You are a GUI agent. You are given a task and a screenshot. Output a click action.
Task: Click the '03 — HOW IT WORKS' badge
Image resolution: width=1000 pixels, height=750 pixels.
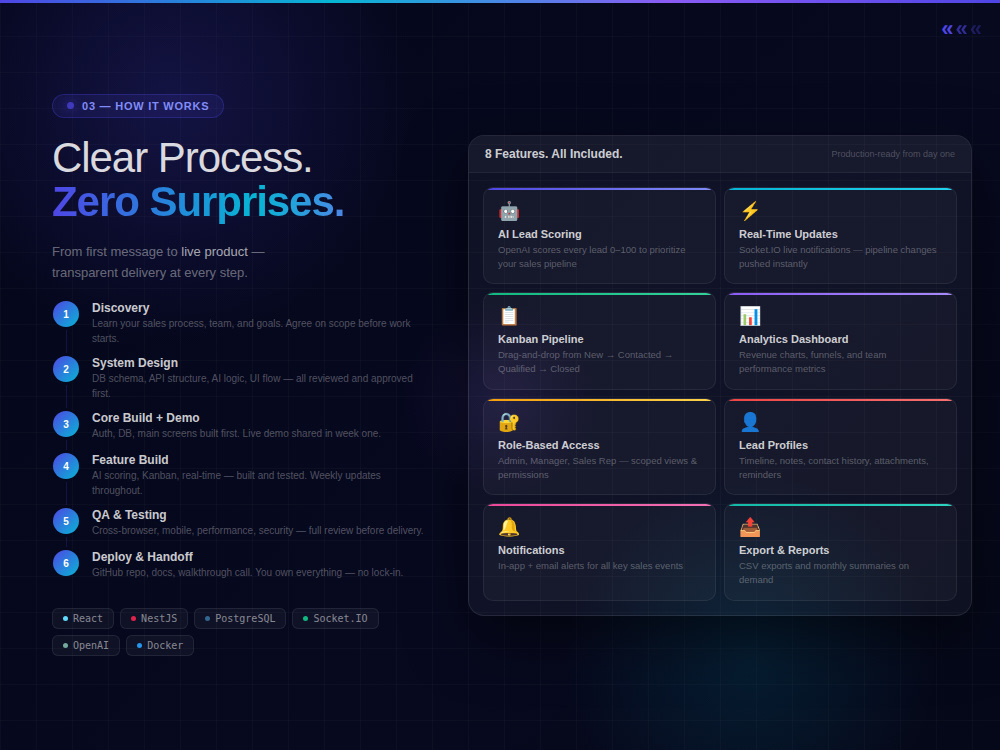[138, 106]
